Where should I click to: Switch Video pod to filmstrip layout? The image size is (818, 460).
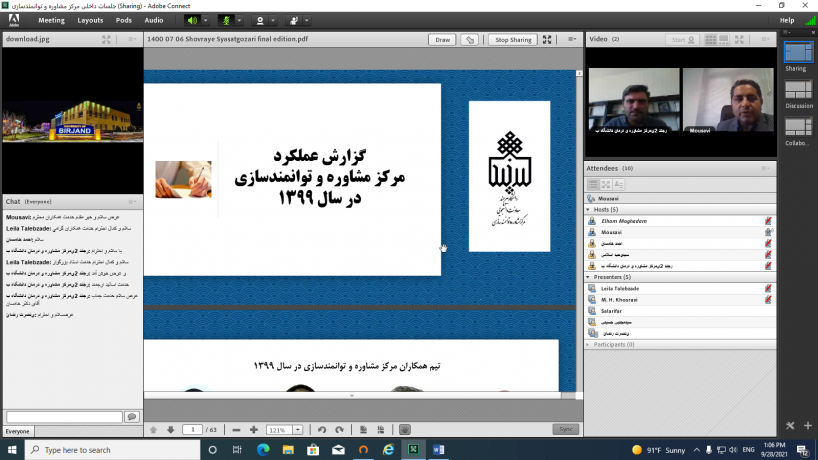coord(724,40)
